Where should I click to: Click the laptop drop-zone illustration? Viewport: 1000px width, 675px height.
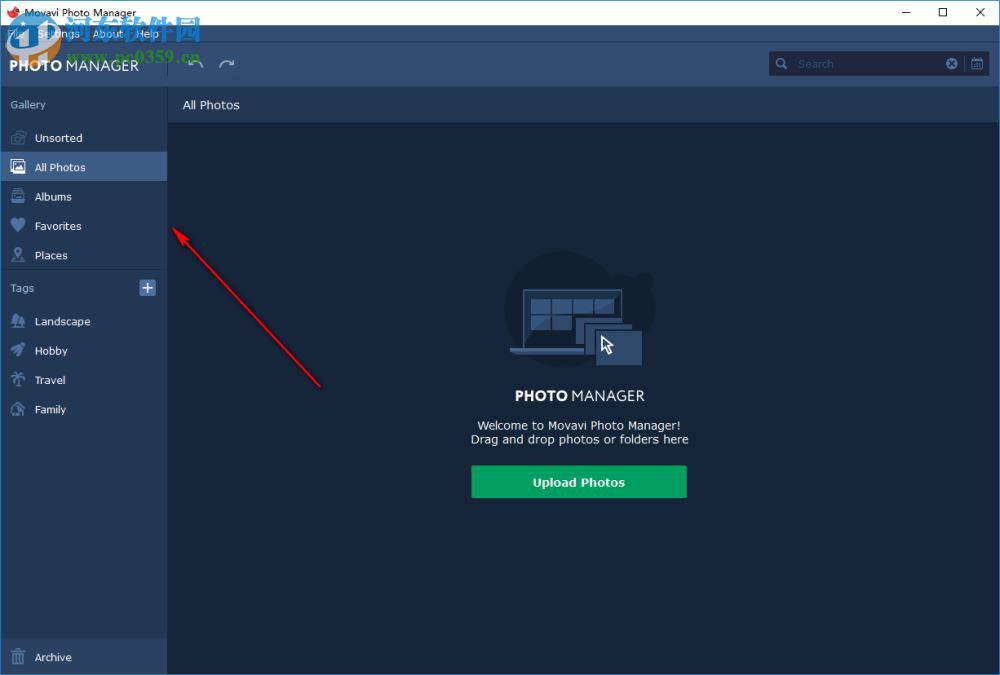tap(578, 309)
